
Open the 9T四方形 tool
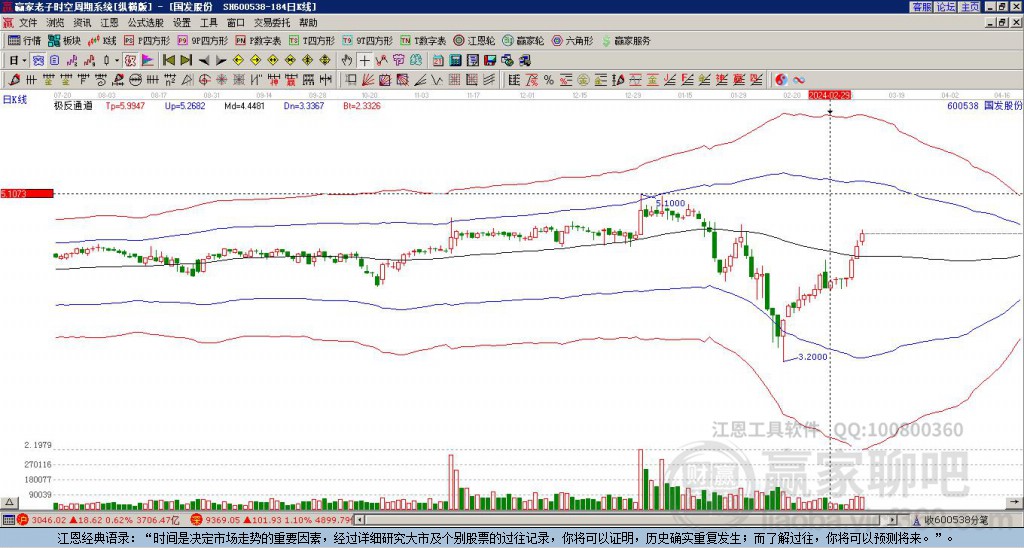point(367,40)
